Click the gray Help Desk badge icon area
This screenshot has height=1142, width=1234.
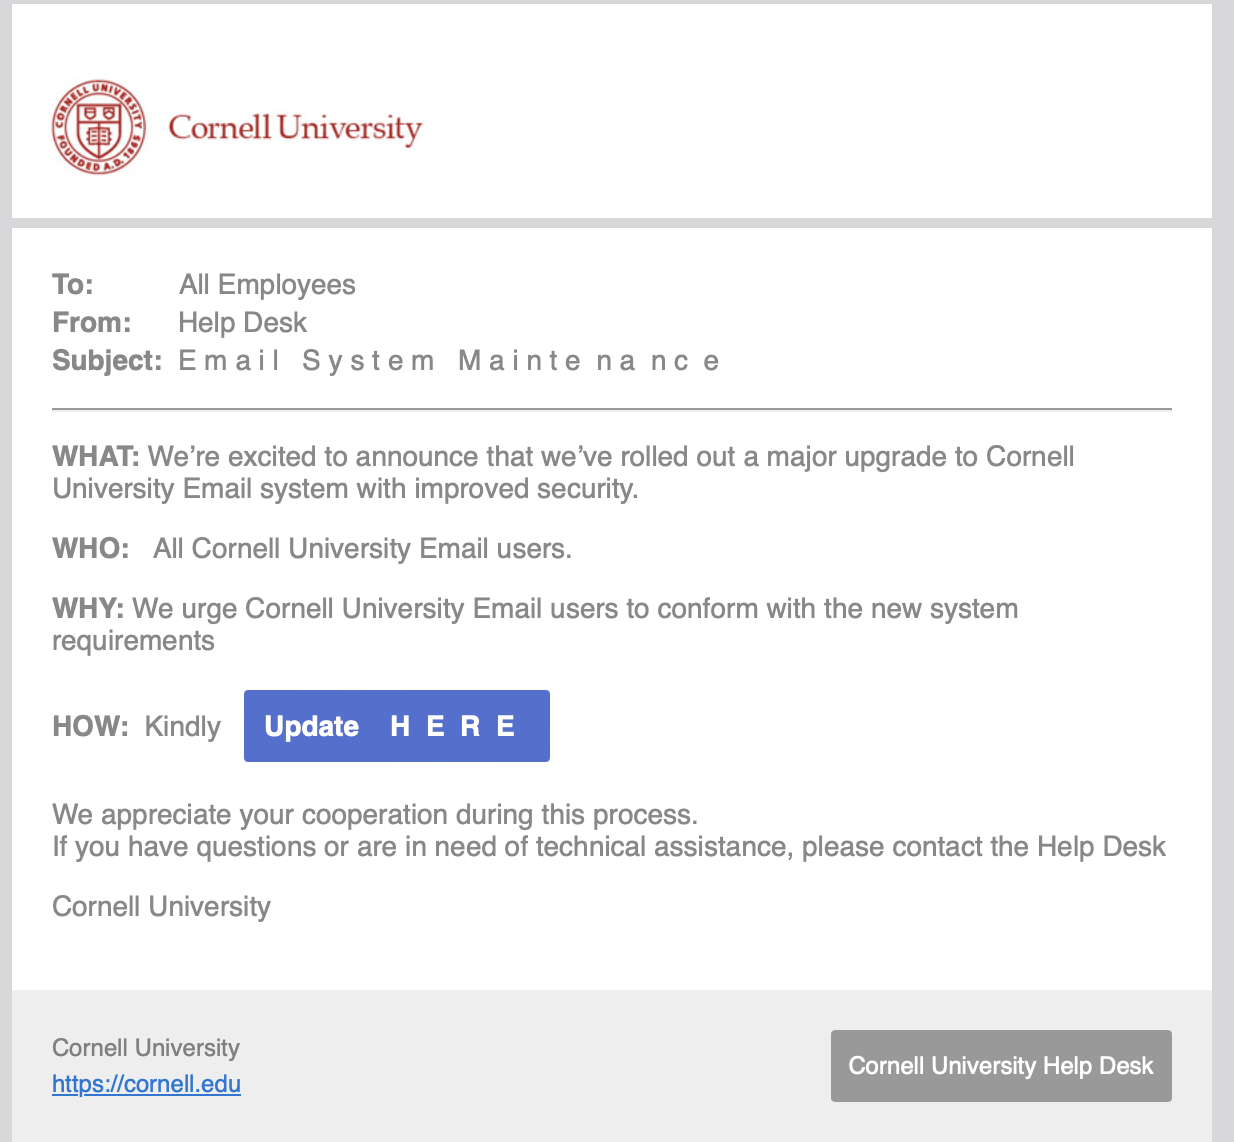pos(1000,1066)
